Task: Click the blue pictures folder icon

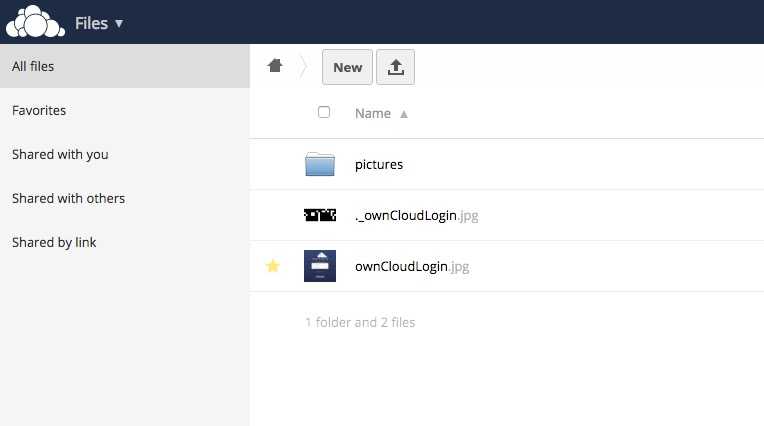Action: tap(320, 164)
